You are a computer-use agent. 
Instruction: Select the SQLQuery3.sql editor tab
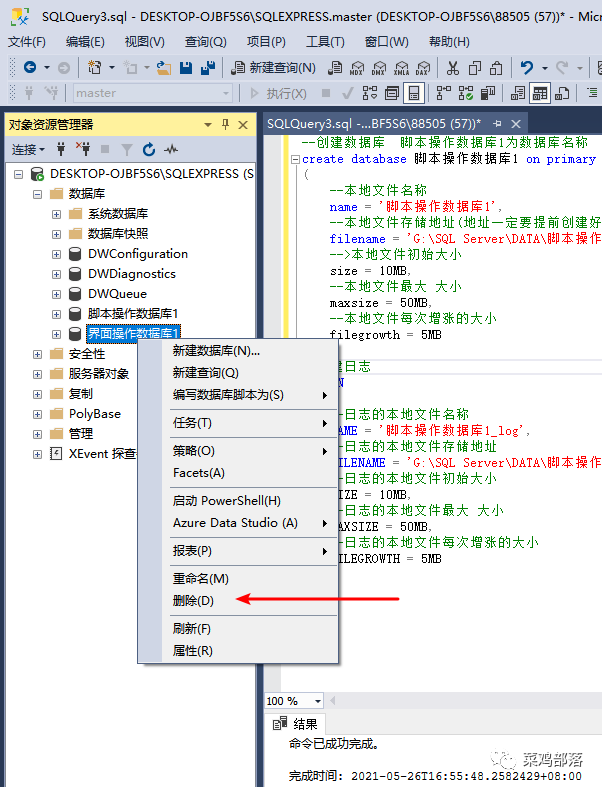coord(374,123)
